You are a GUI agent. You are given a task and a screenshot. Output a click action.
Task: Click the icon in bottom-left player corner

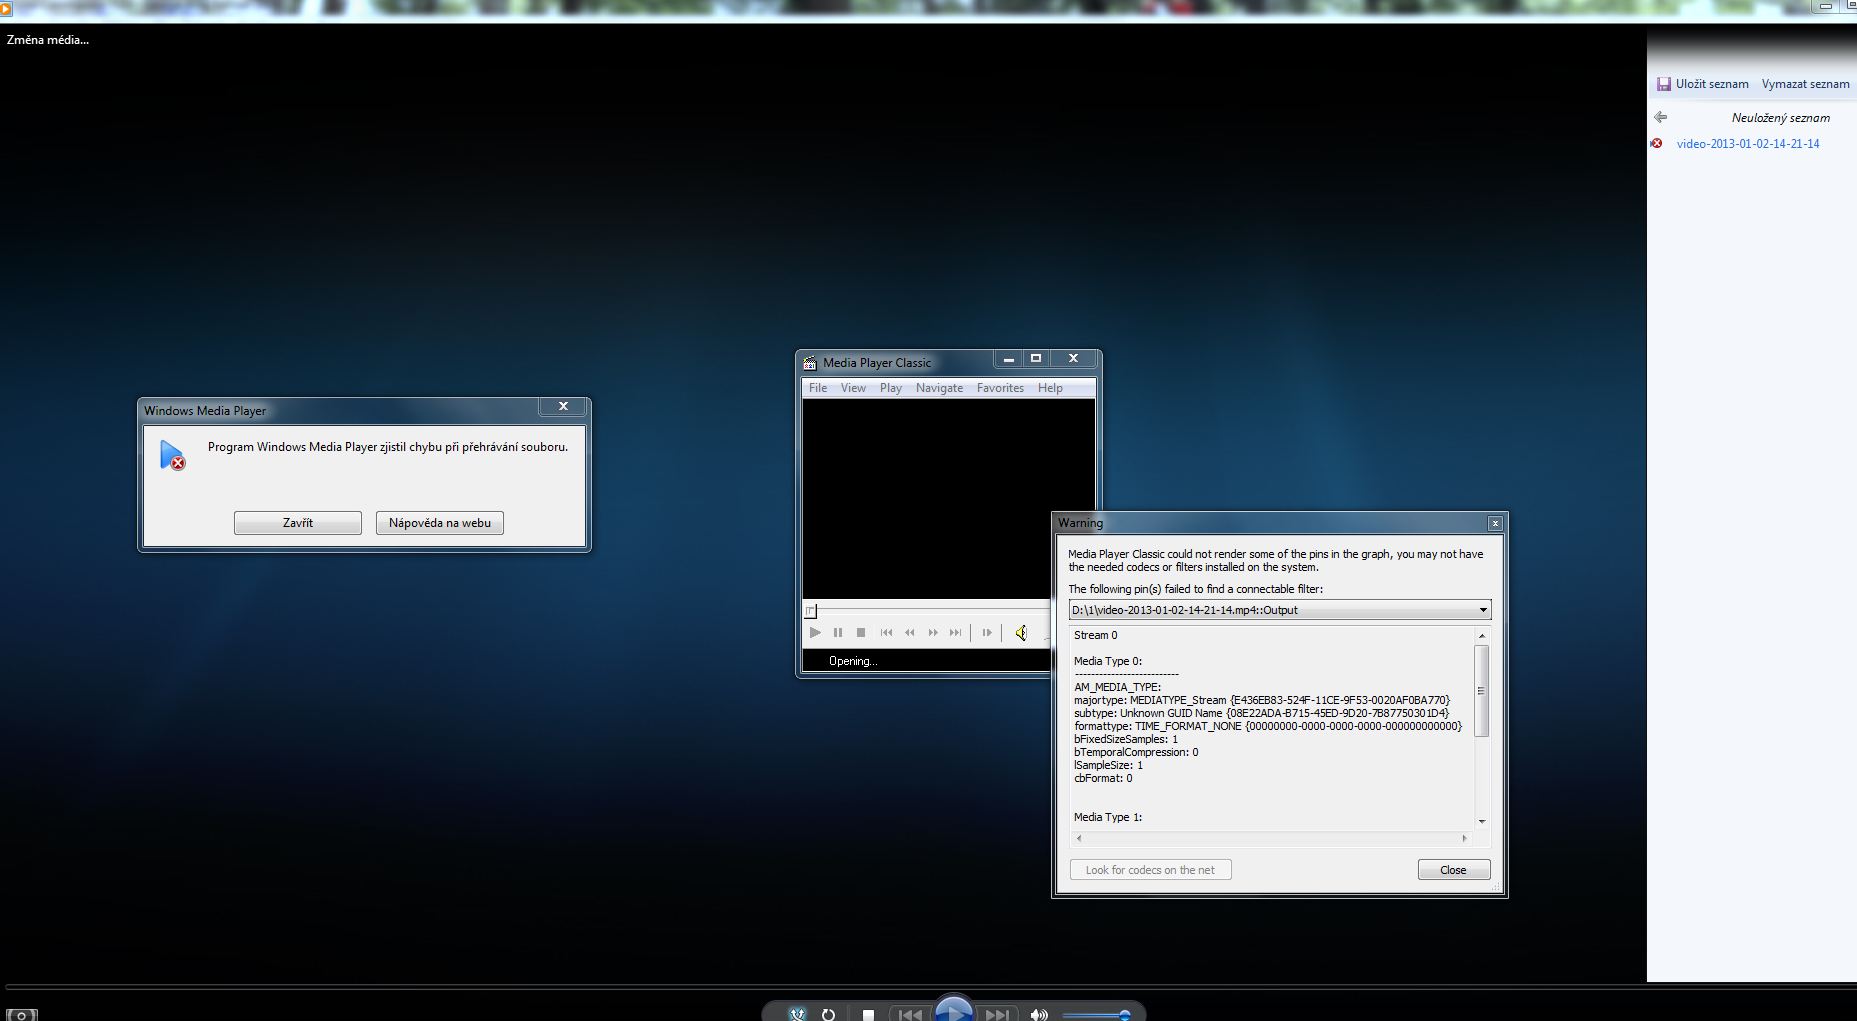[21, 1015]
